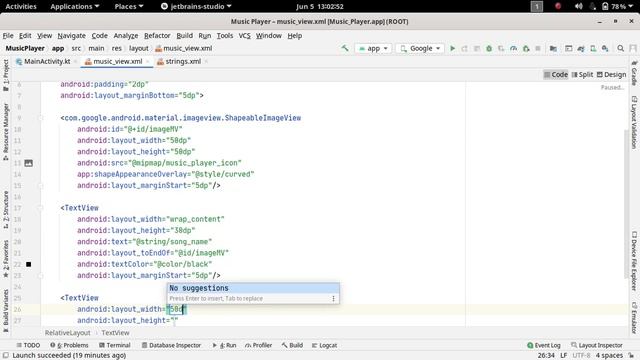Click the Attach Debugger to process icon
Viewport: 640px width, 360px height.
pos(526,48)
